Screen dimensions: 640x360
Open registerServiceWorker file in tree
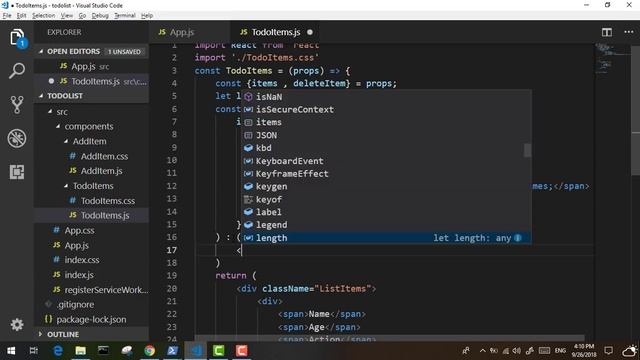tap(91, 290)
